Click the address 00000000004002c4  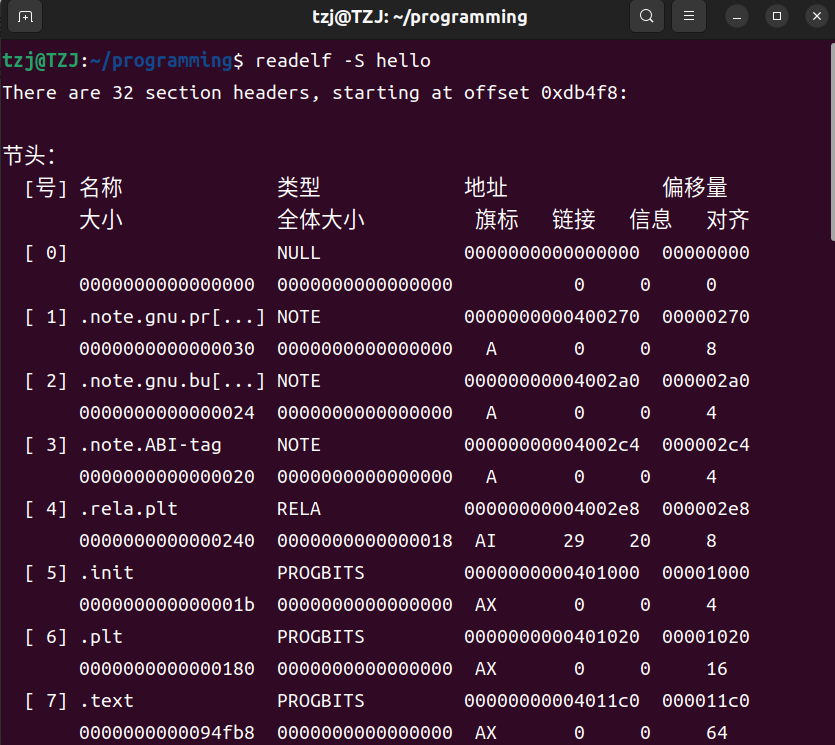click(x=552, y=445)
